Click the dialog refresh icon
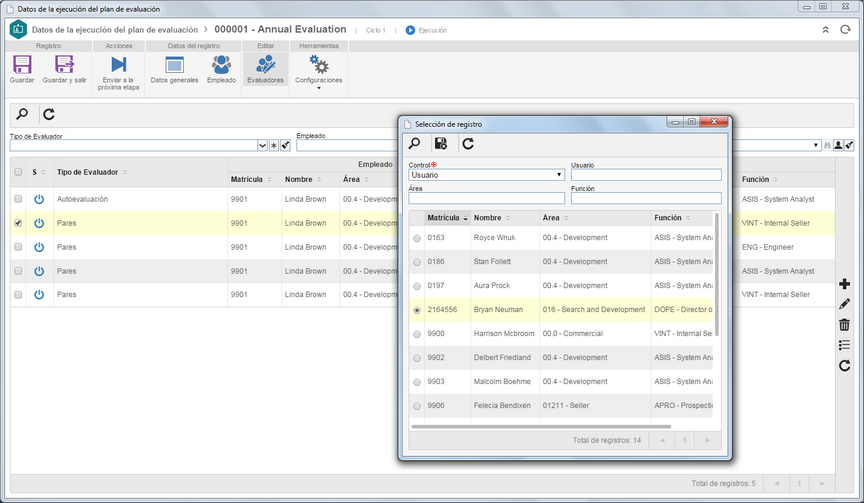Screen dimensions: 864x503 [468, 144]
